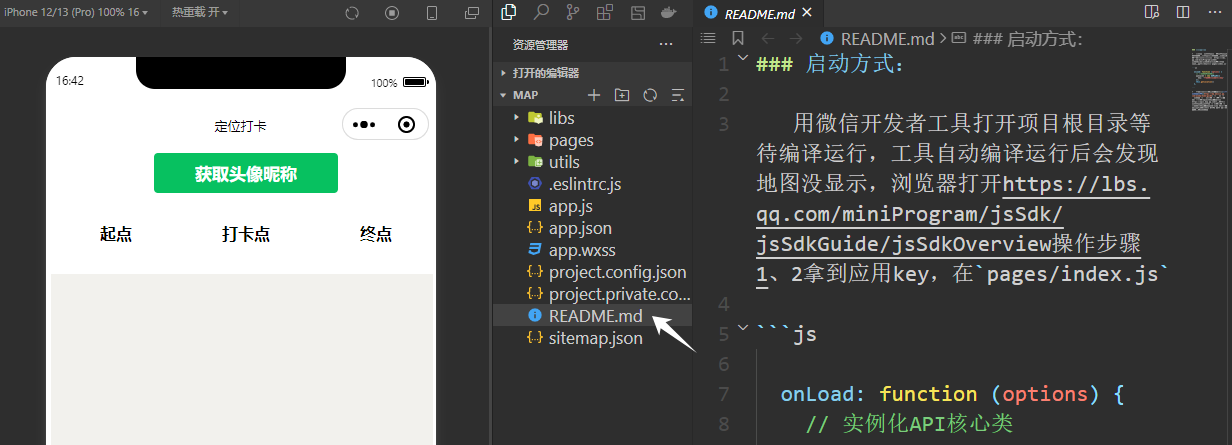Click the onLoad function line 7
This screenshot has height=445, width=1232.
pos(953,394)
